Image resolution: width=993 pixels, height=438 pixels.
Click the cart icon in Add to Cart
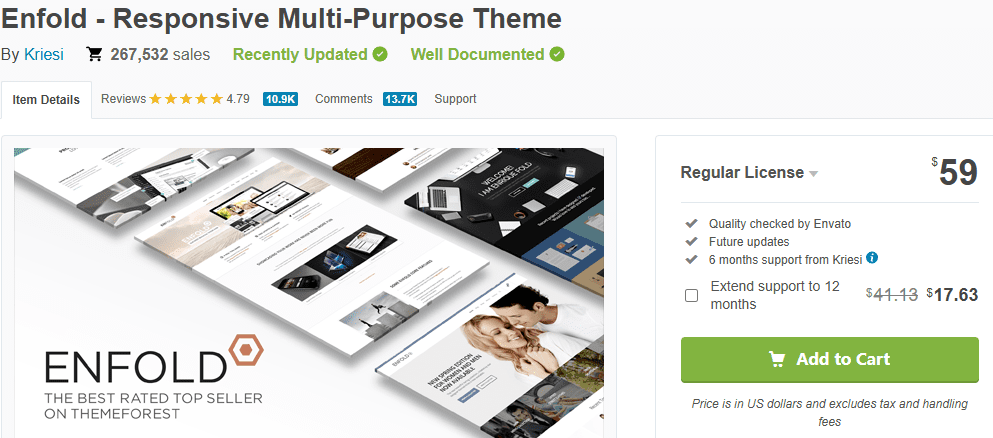pyautogui.click(x=776, y=359)
